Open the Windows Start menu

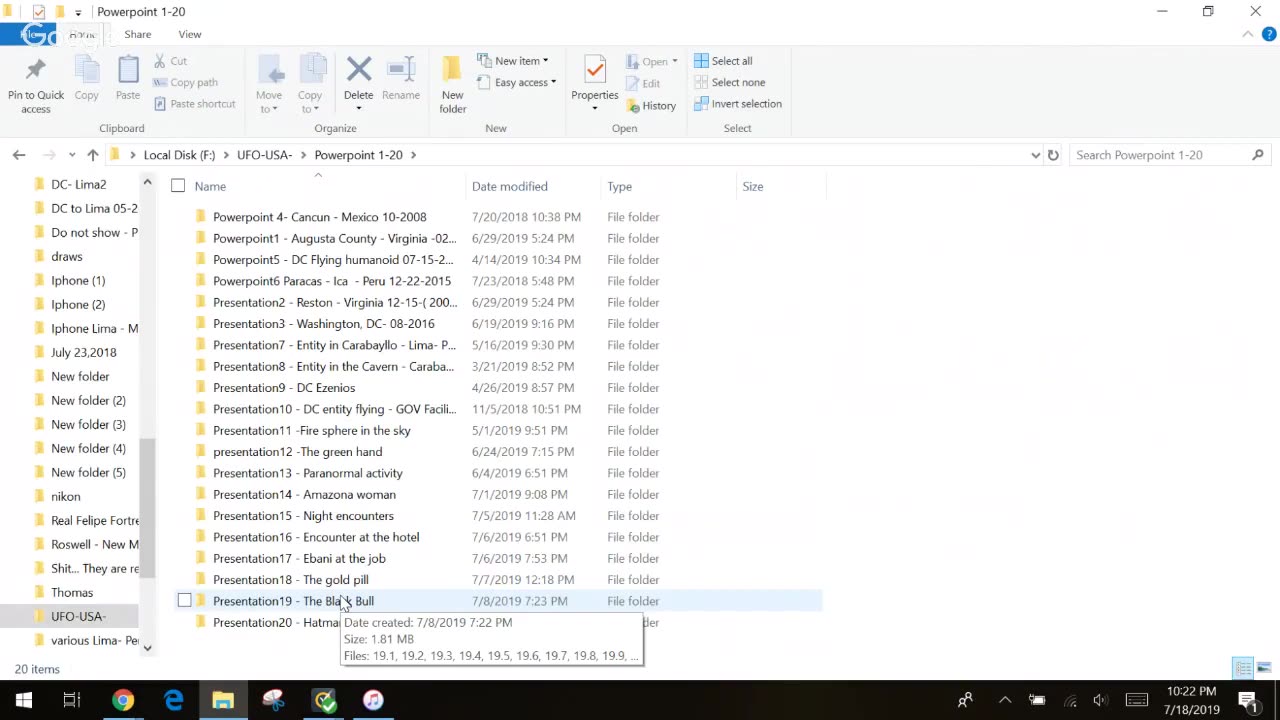click(23, 700)
